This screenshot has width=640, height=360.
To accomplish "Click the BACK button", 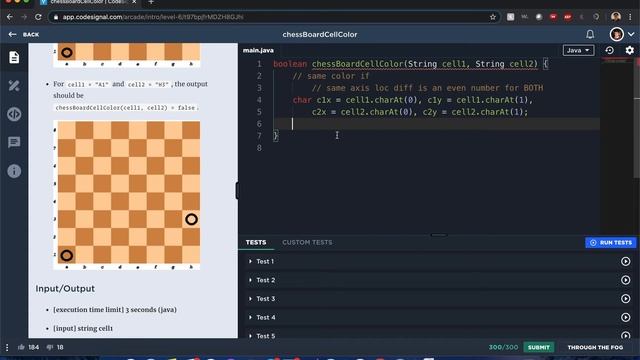I will pos(24,35).
